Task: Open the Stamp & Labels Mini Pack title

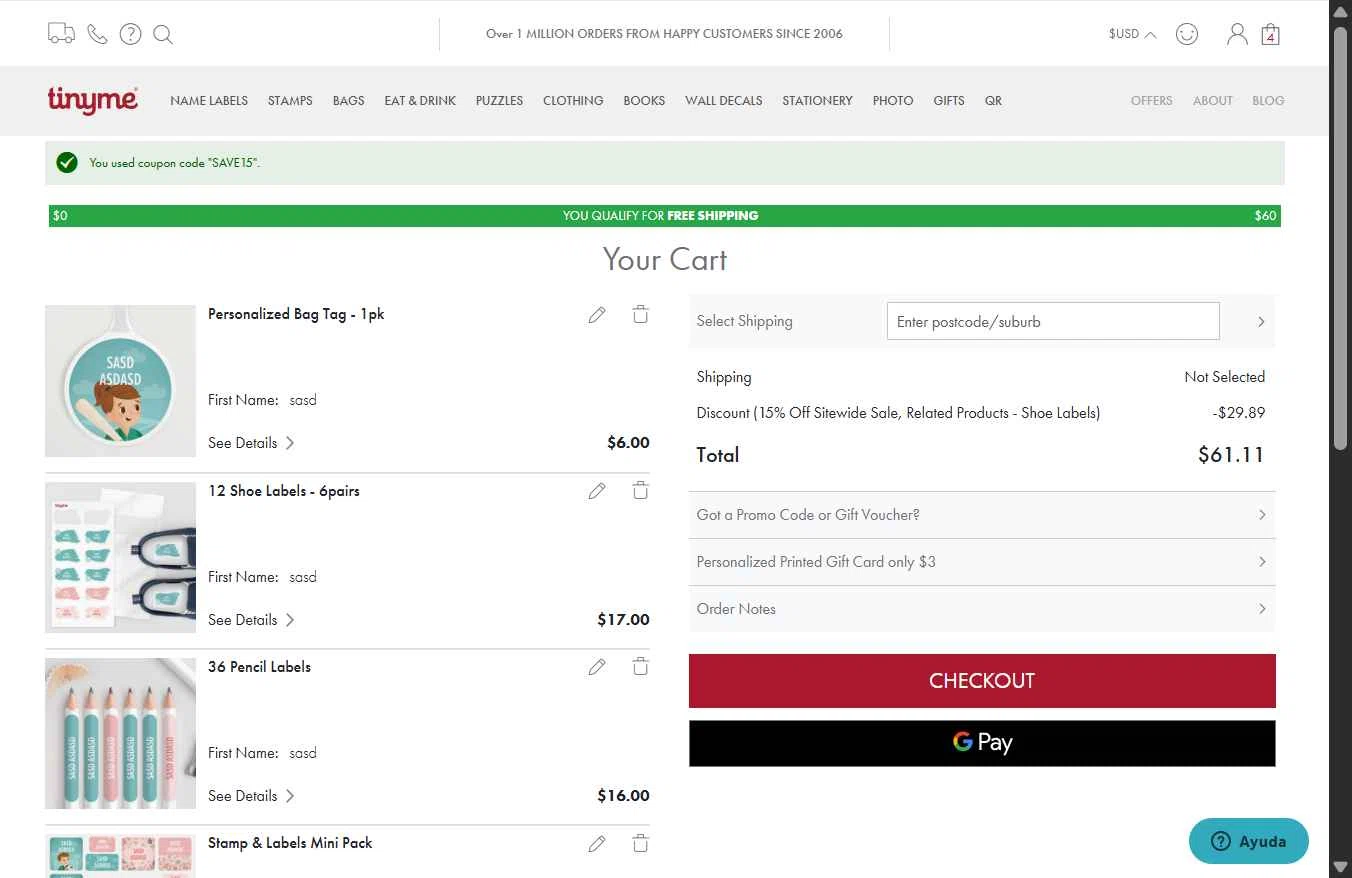Action: (x=290, y=843)
